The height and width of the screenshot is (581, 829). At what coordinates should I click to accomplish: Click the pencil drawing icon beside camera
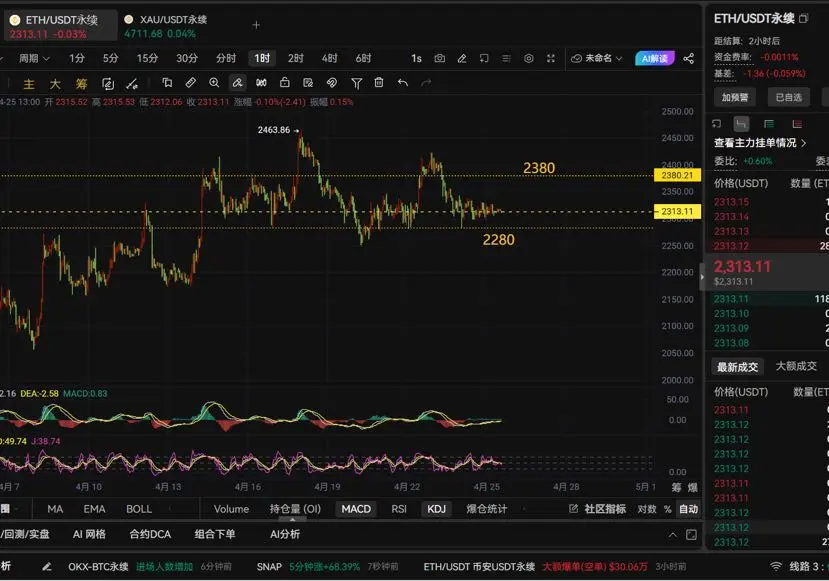coord(462,58)
